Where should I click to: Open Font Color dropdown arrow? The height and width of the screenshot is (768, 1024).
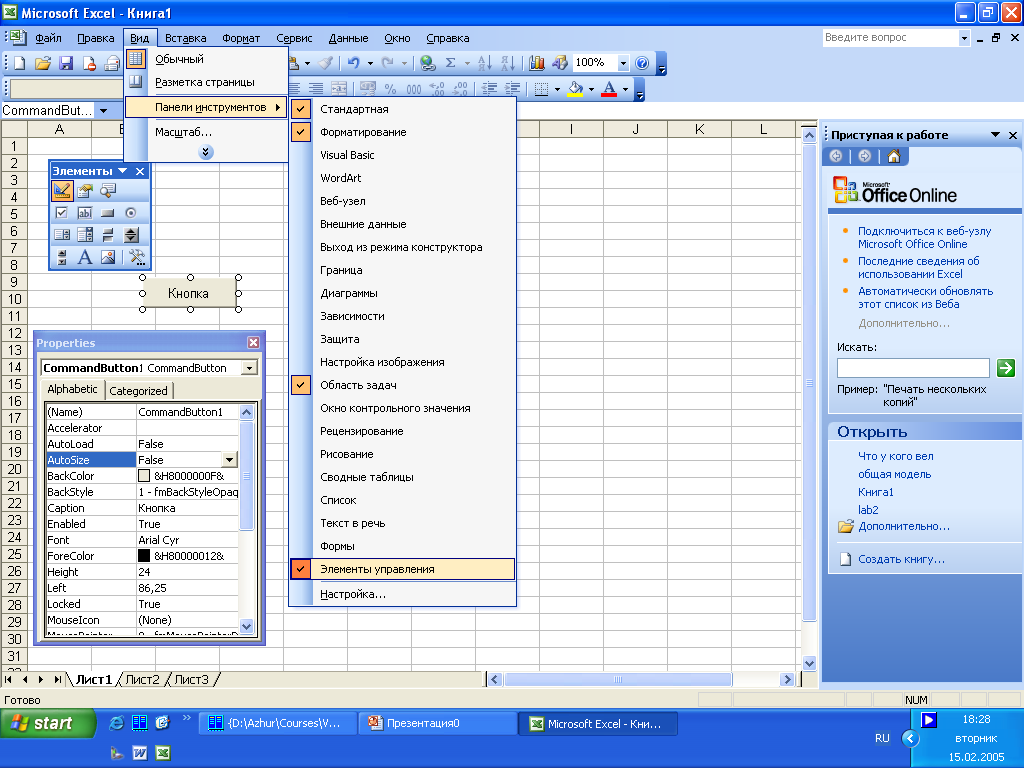pos(626,89)
